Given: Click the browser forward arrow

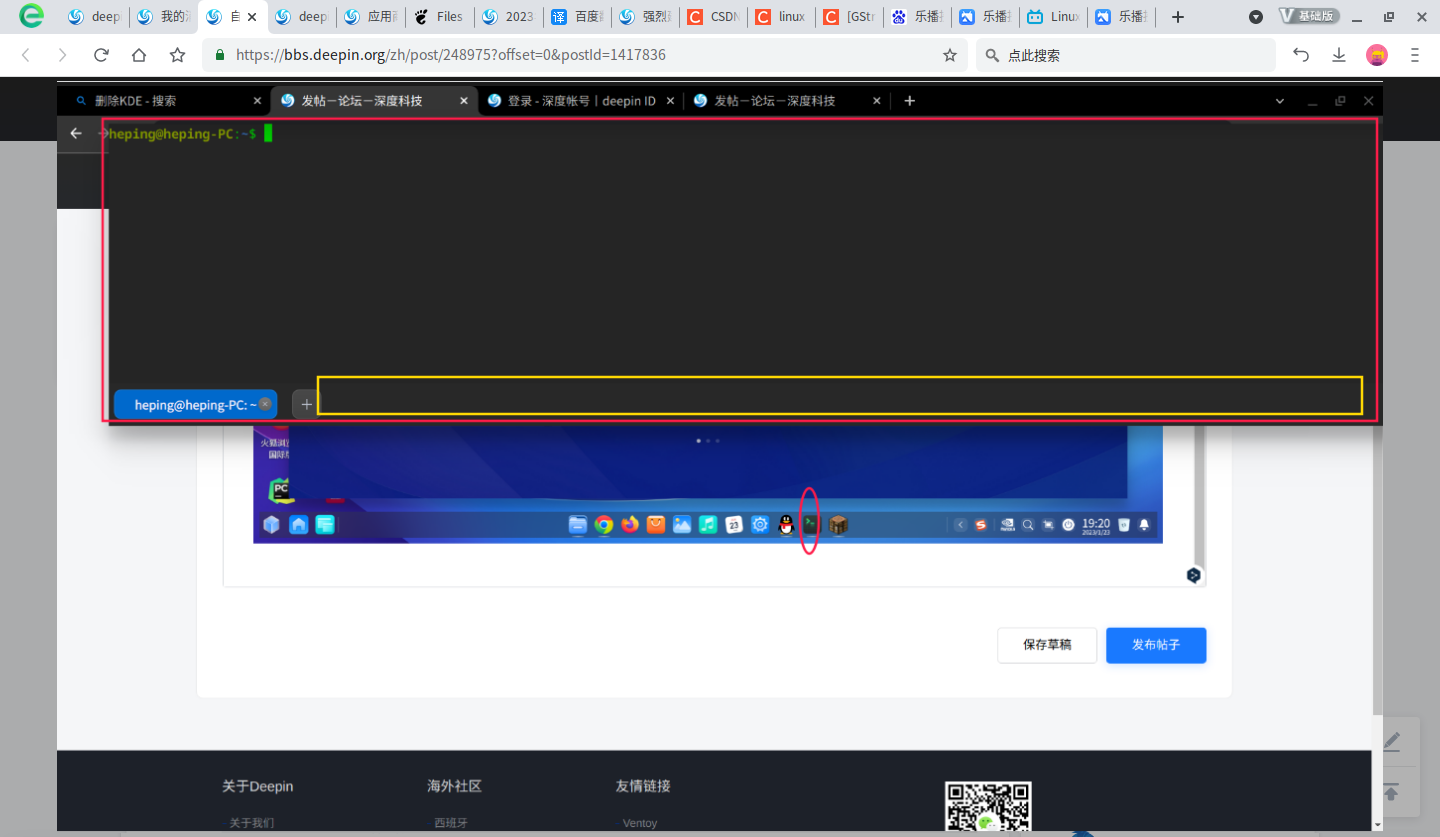Looking at the screenshot, I should (x=63, y=55).
